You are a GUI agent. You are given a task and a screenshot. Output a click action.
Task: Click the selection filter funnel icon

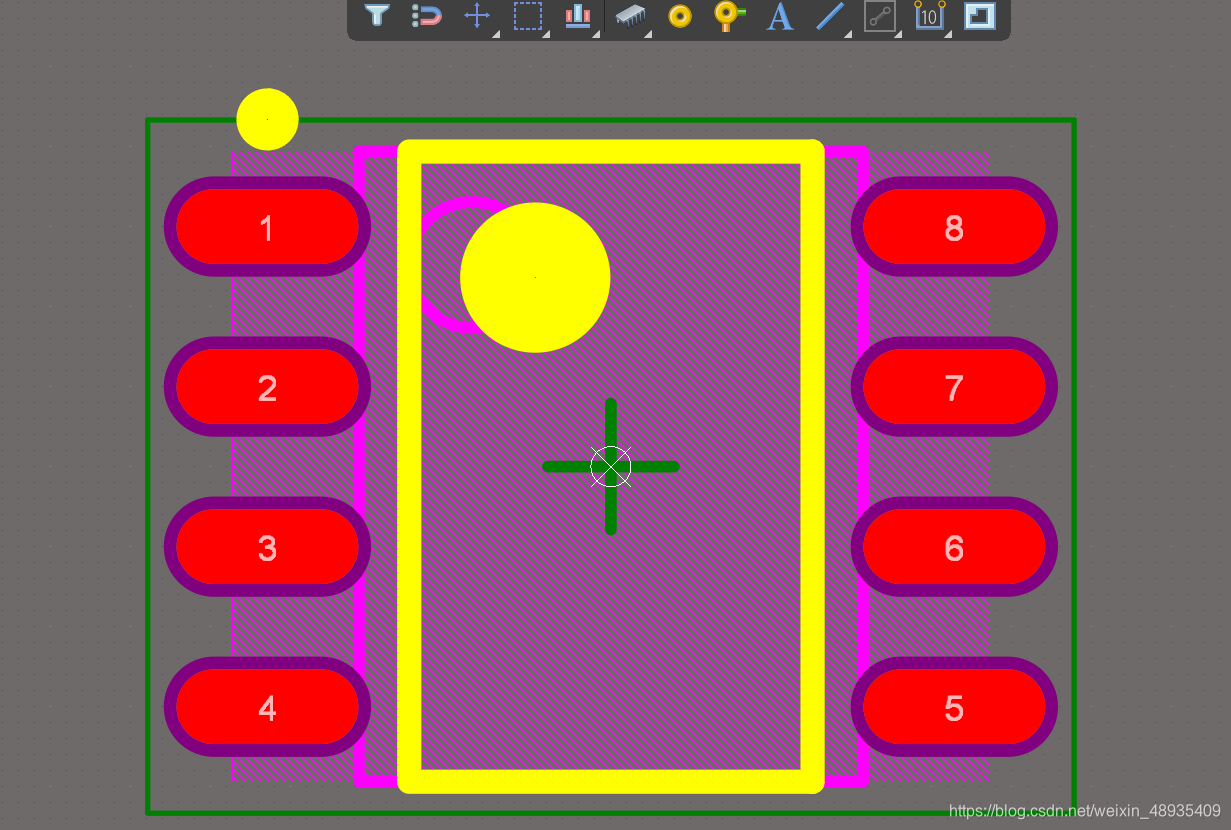click(377, 16)
